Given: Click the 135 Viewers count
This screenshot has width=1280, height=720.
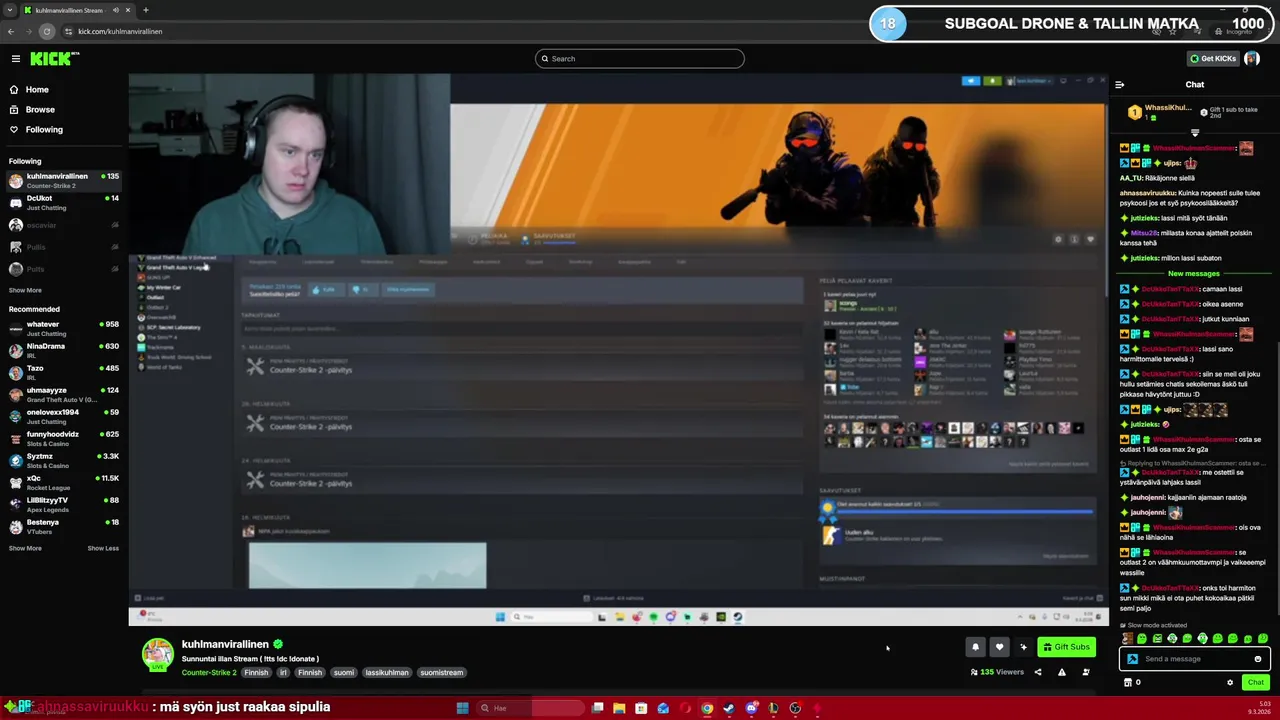Looking at the screenshot, I should [x=997, y=672].
